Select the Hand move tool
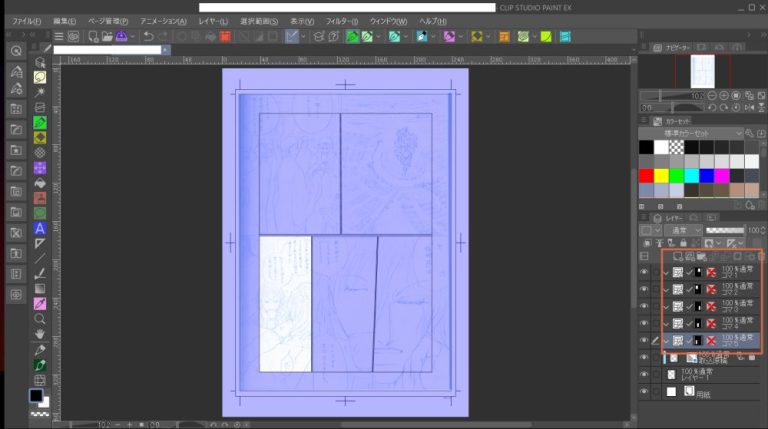Image resolution: width=768 pixels, height=429 pixels. click(x=40, y=333)
